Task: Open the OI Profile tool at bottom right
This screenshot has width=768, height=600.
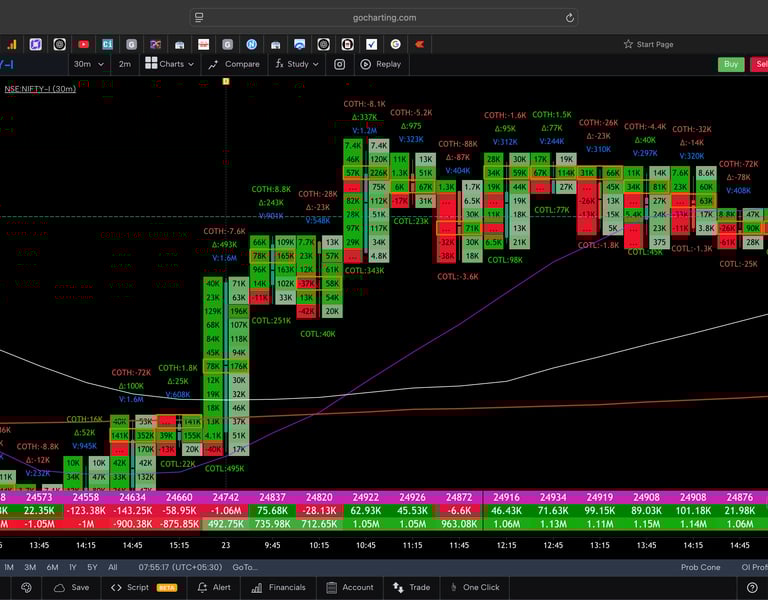Action: pos(754,567)
